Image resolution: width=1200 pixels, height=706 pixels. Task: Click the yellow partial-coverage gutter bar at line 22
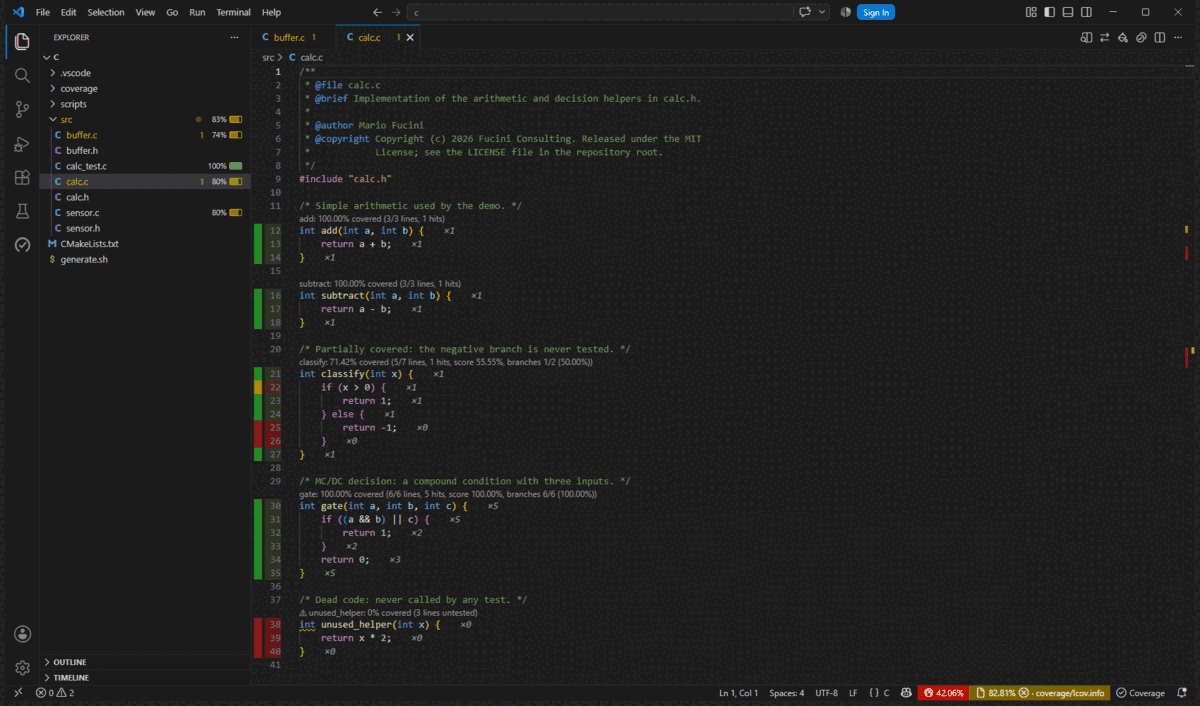(x=258, y=387)
